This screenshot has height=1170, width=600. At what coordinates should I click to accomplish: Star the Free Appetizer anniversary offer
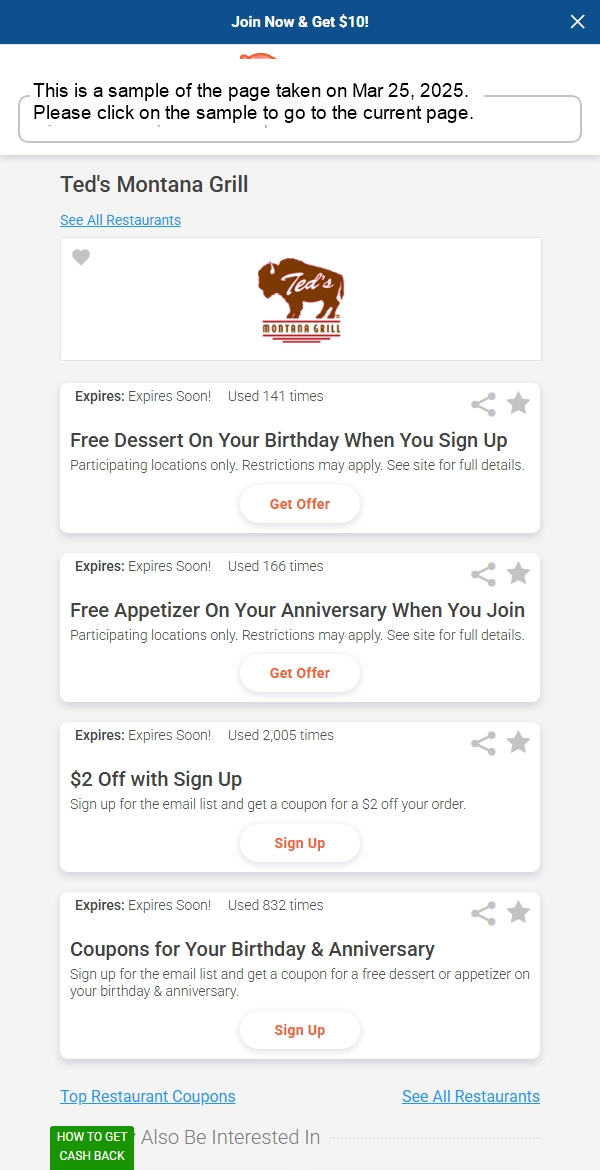click(x=518, y=573)
